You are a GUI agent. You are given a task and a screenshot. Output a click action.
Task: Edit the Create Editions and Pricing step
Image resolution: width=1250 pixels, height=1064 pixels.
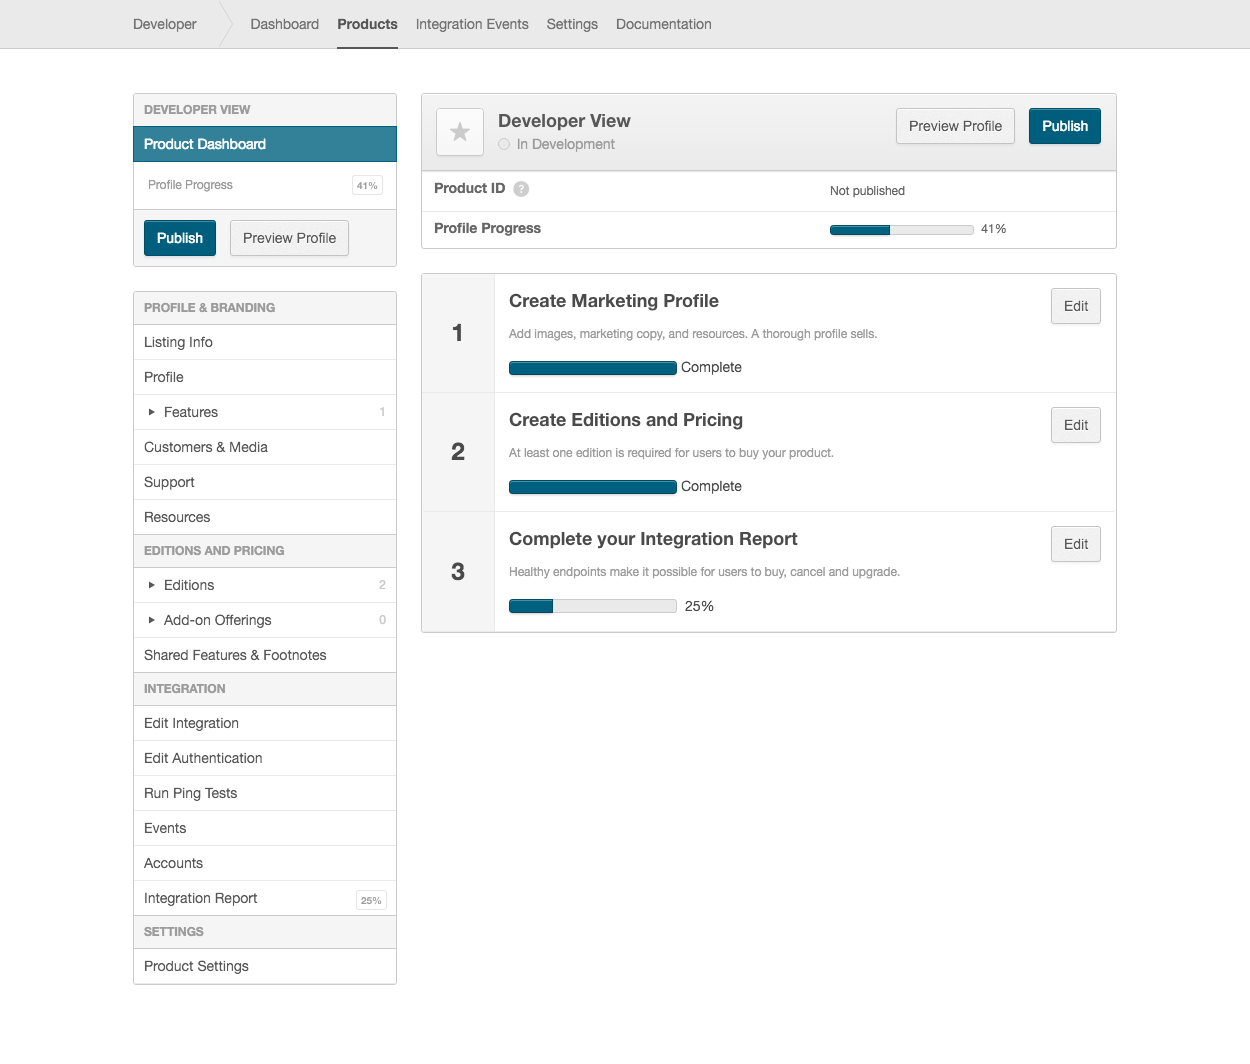(1076, 425)
